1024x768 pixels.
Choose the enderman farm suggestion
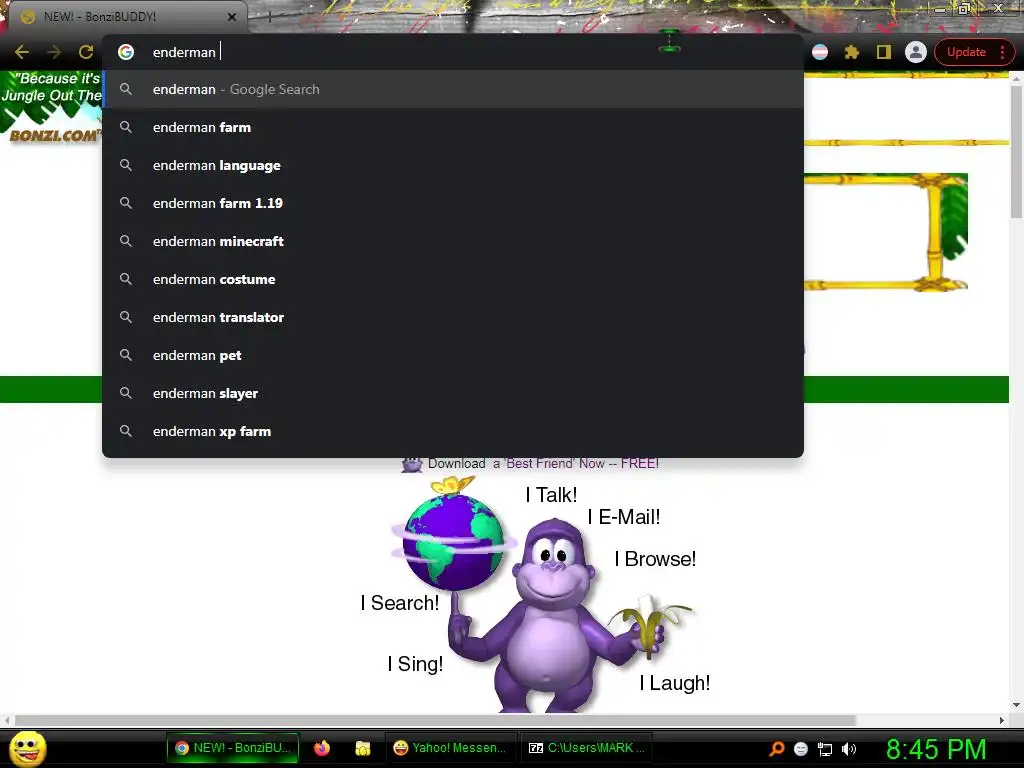pyautogui.click(x=453, y=127)
